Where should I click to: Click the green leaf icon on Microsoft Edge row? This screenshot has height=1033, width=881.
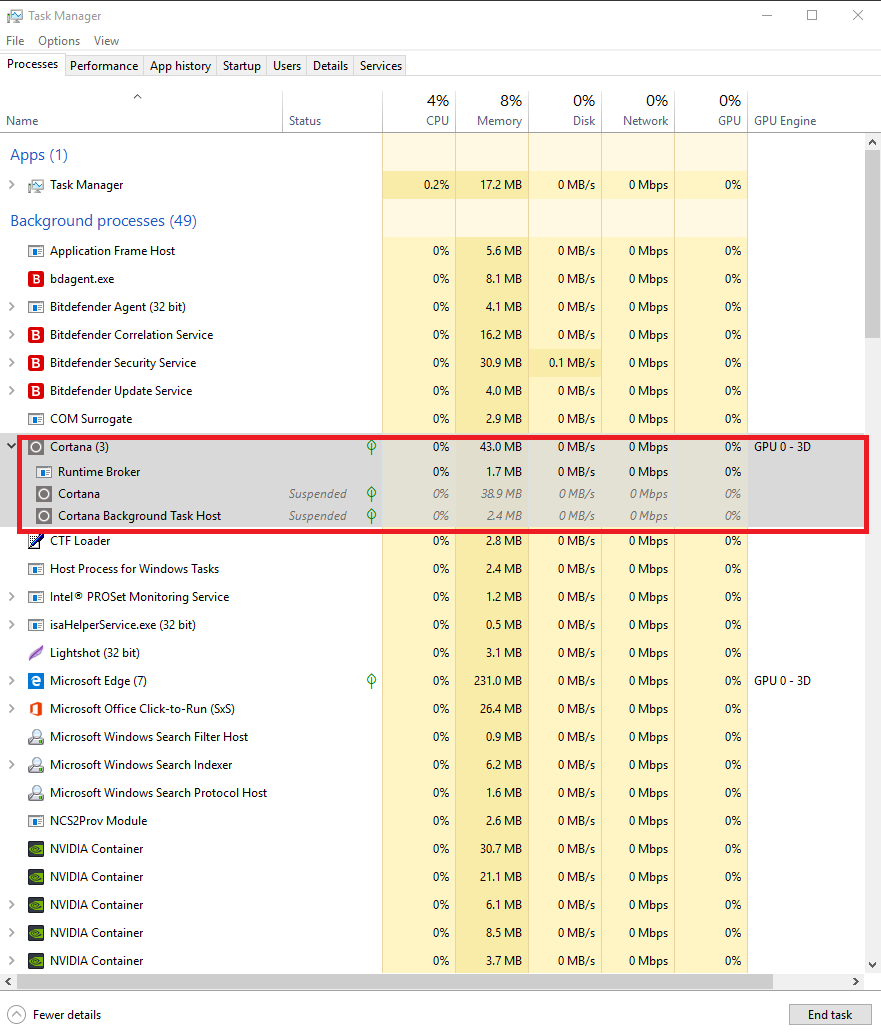372,681
